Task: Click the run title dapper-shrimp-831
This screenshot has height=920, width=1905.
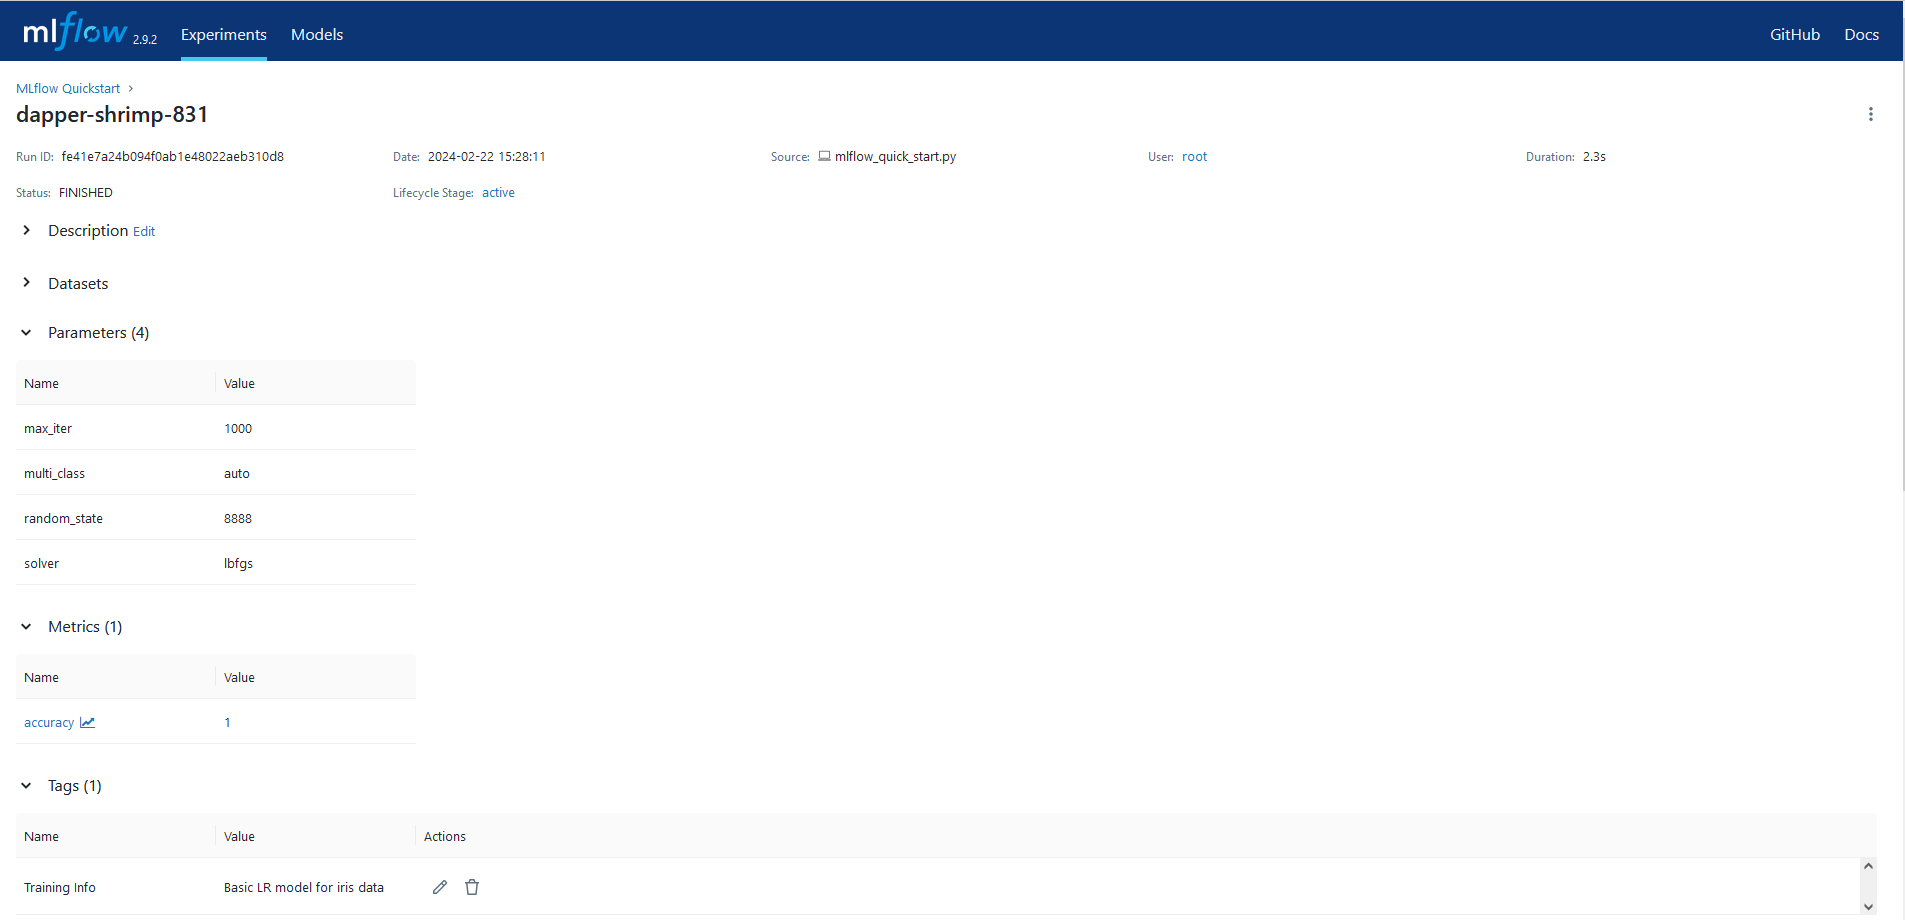Action: coord(112,114)
